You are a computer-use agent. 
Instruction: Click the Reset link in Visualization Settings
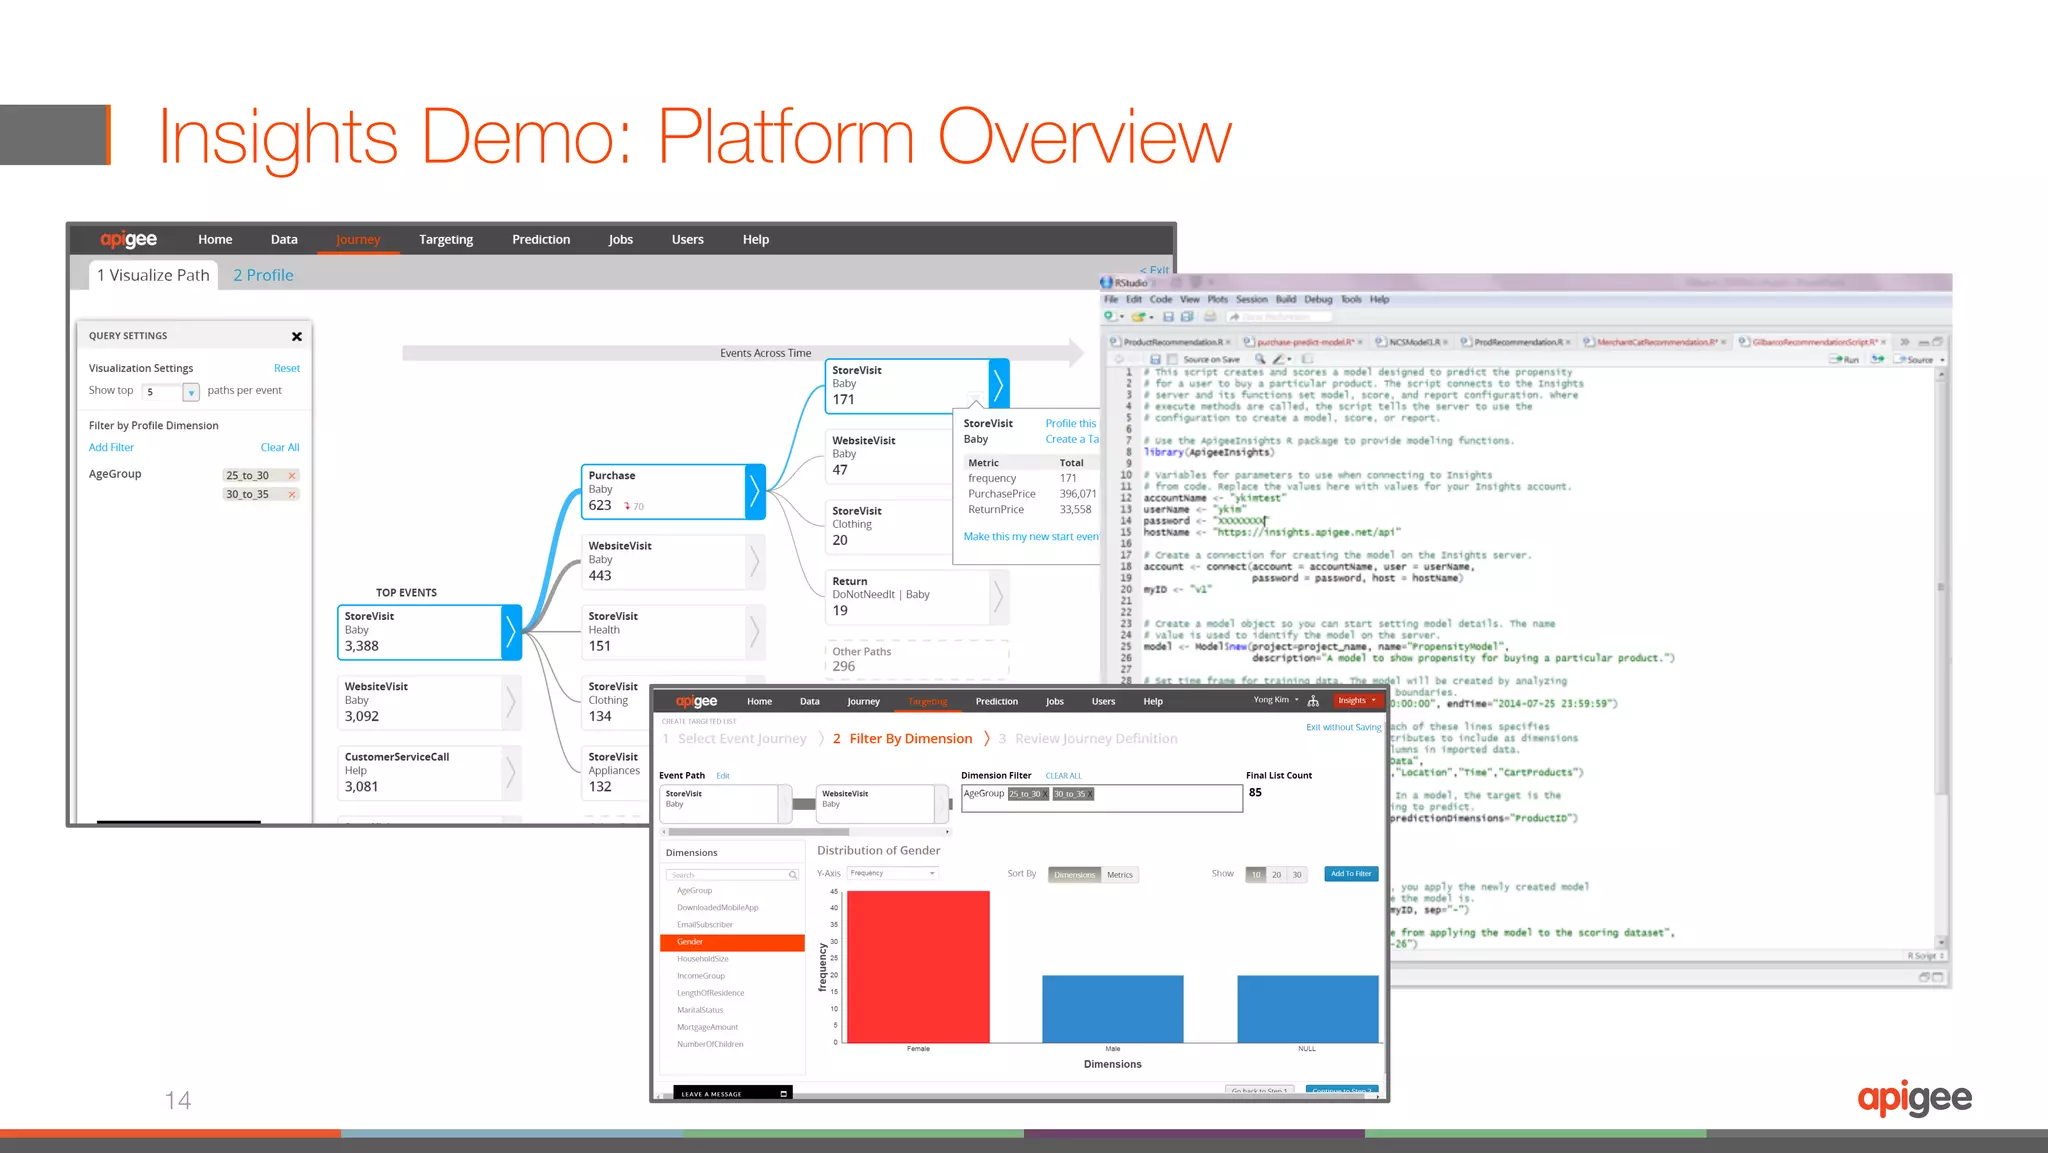(x=287, y=369)
